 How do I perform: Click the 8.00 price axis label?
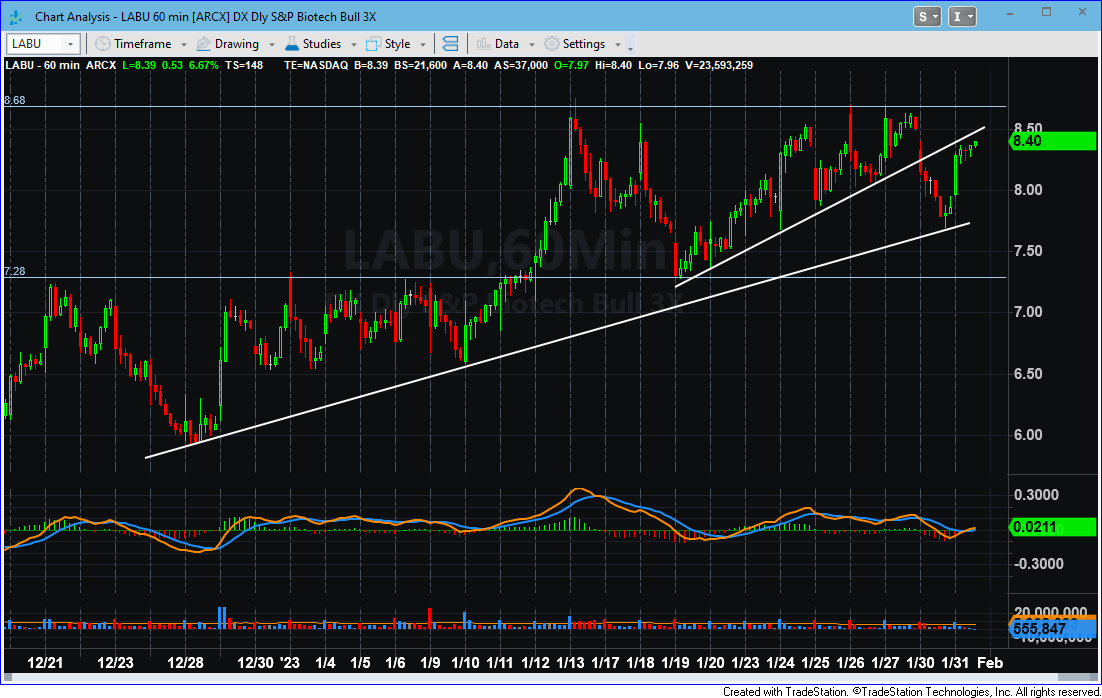[1028, 190]
